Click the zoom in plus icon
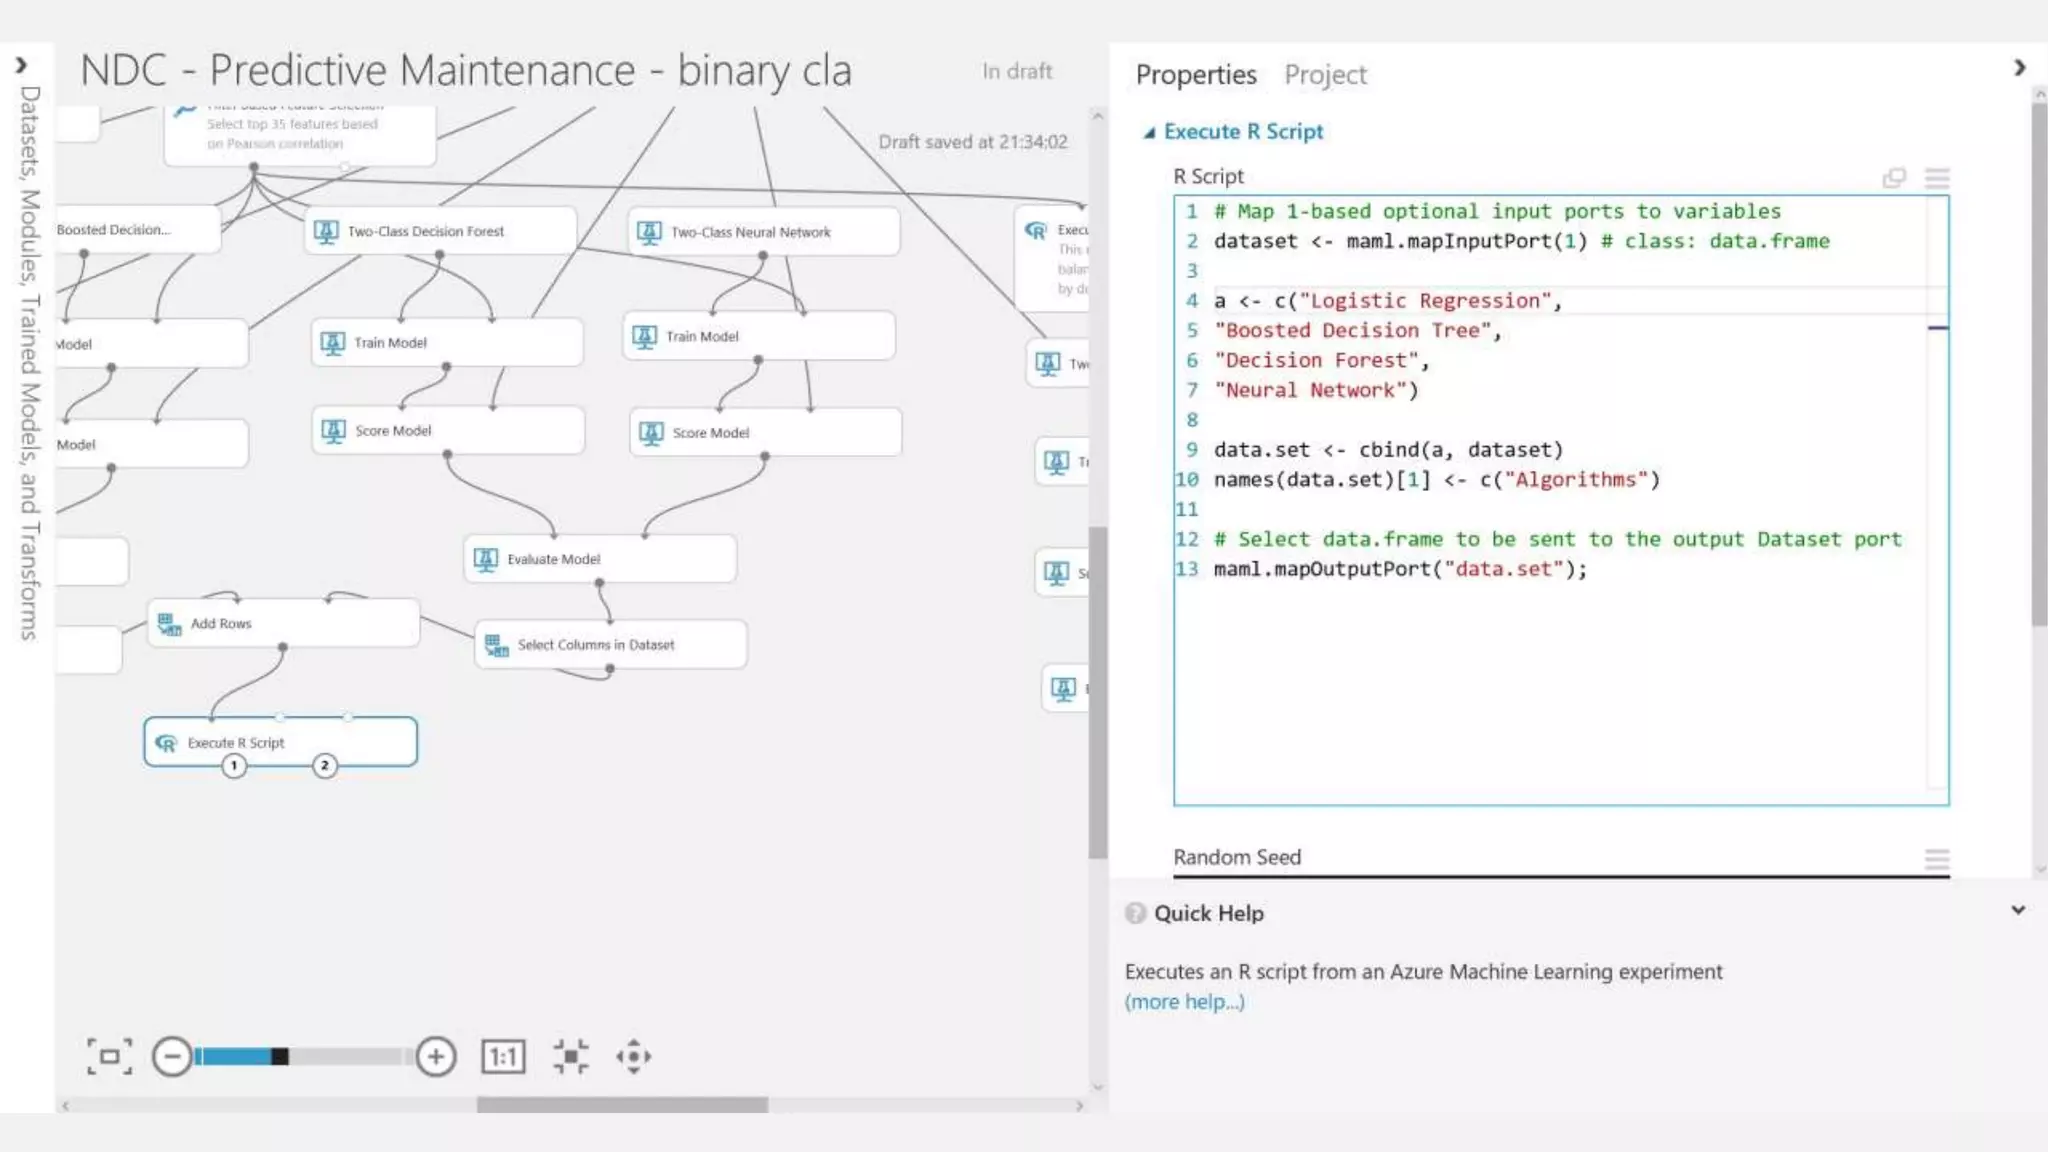 [x=436, y=1056]
